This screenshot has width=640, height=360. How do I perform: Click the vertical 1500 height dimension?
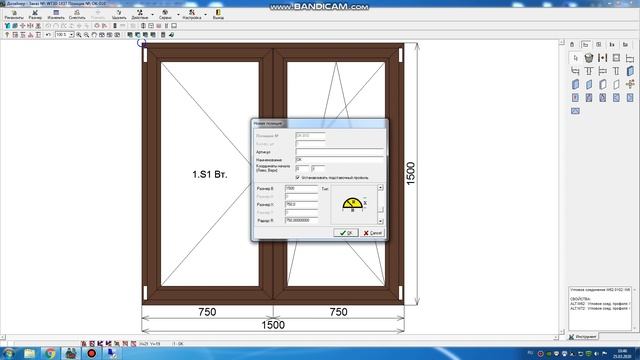click(411, 173)
